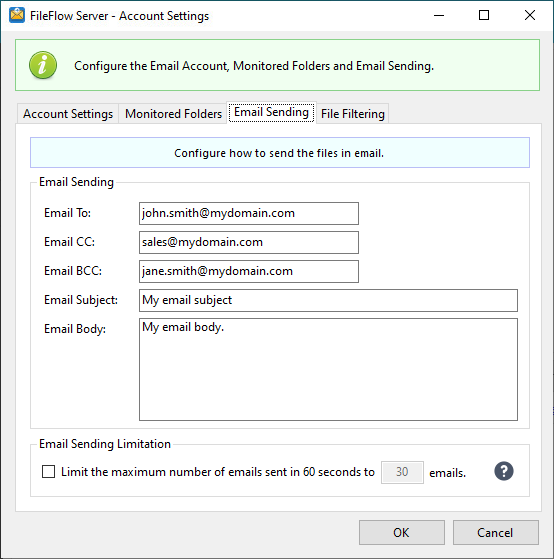
Task: Switch to the Account Settings tab
Action: [x=68, y=114]
